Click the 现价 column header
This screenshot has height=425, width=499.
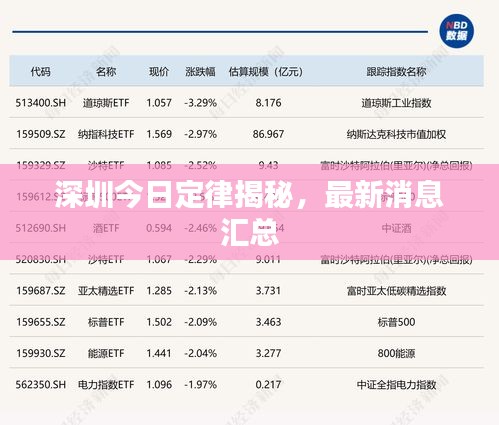[159, 71]
